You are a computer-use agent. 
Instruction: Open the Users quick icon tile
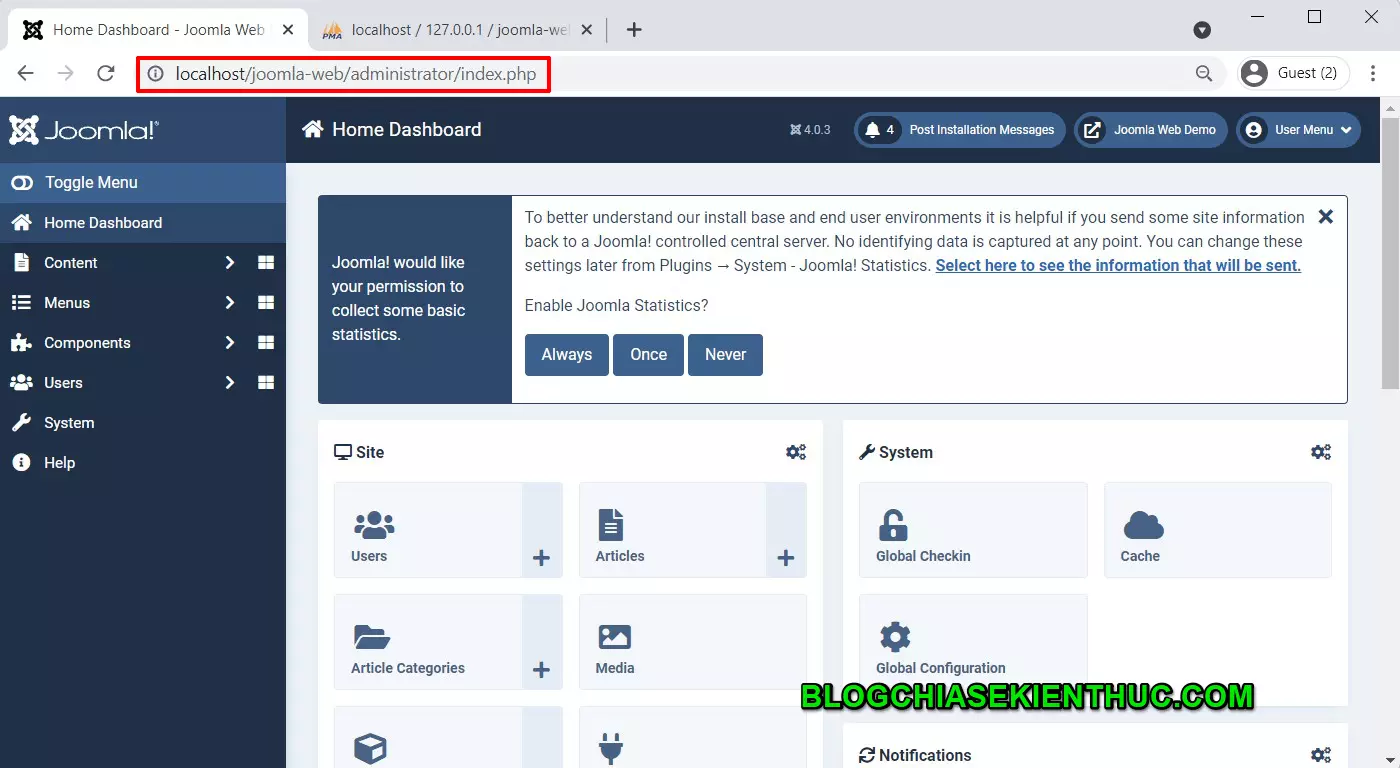click(428, 530)
